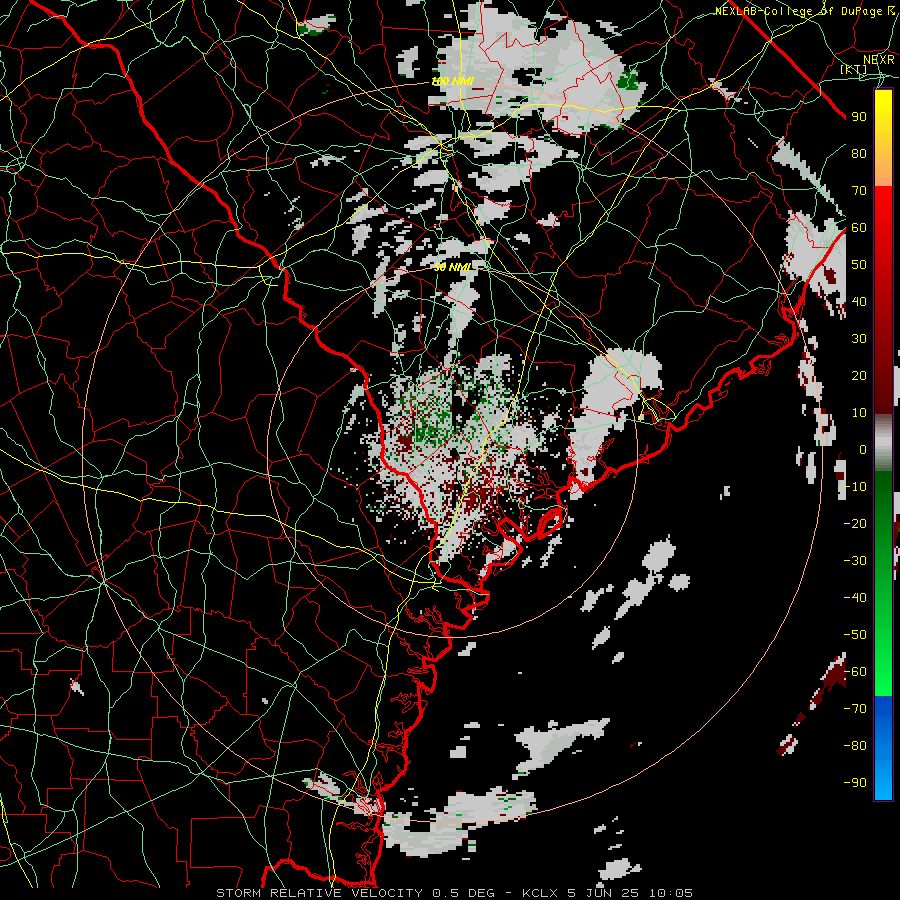Viewport: 900px width, 900px height.
Task: Click the 80 value on the velocity scale
Action: [x=859, y=153]
